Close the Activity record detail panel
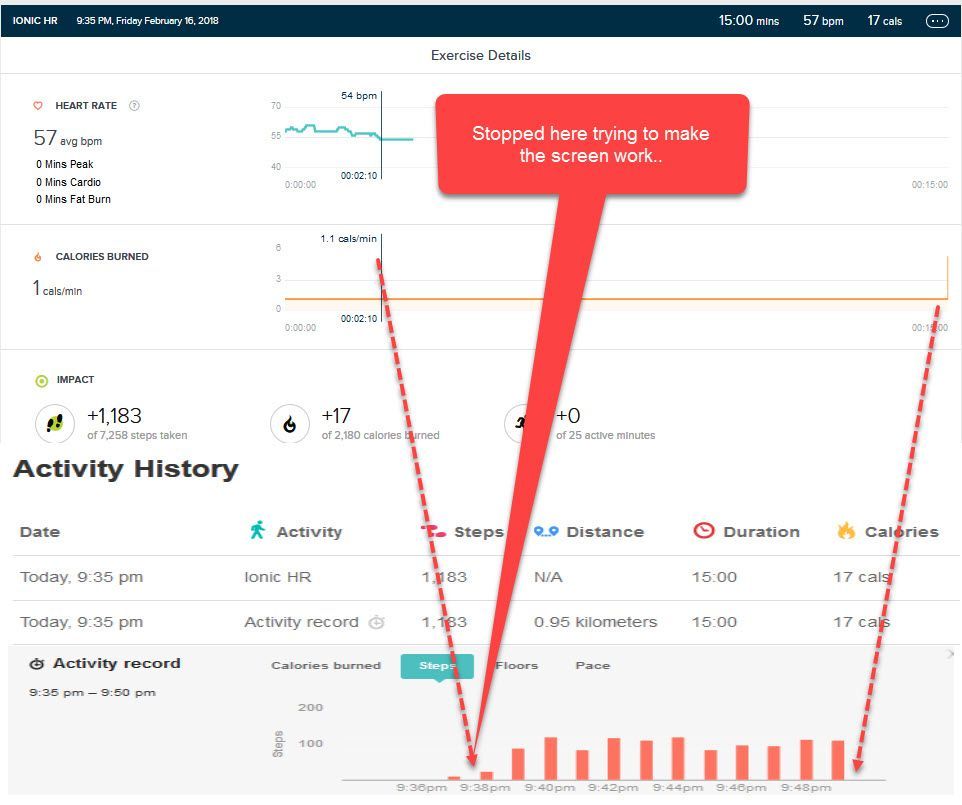Image resolution: width=962 pixels, height=805 pixels. (950, 654)
